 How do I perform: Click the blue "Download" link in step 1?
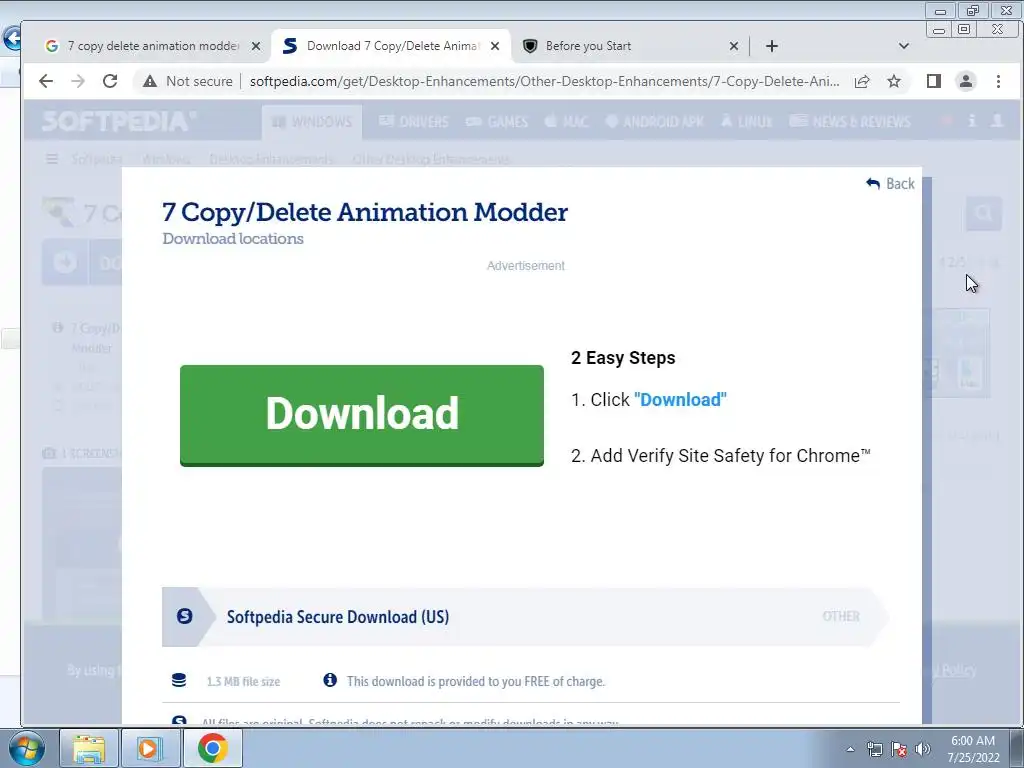[x=680, y=400]
